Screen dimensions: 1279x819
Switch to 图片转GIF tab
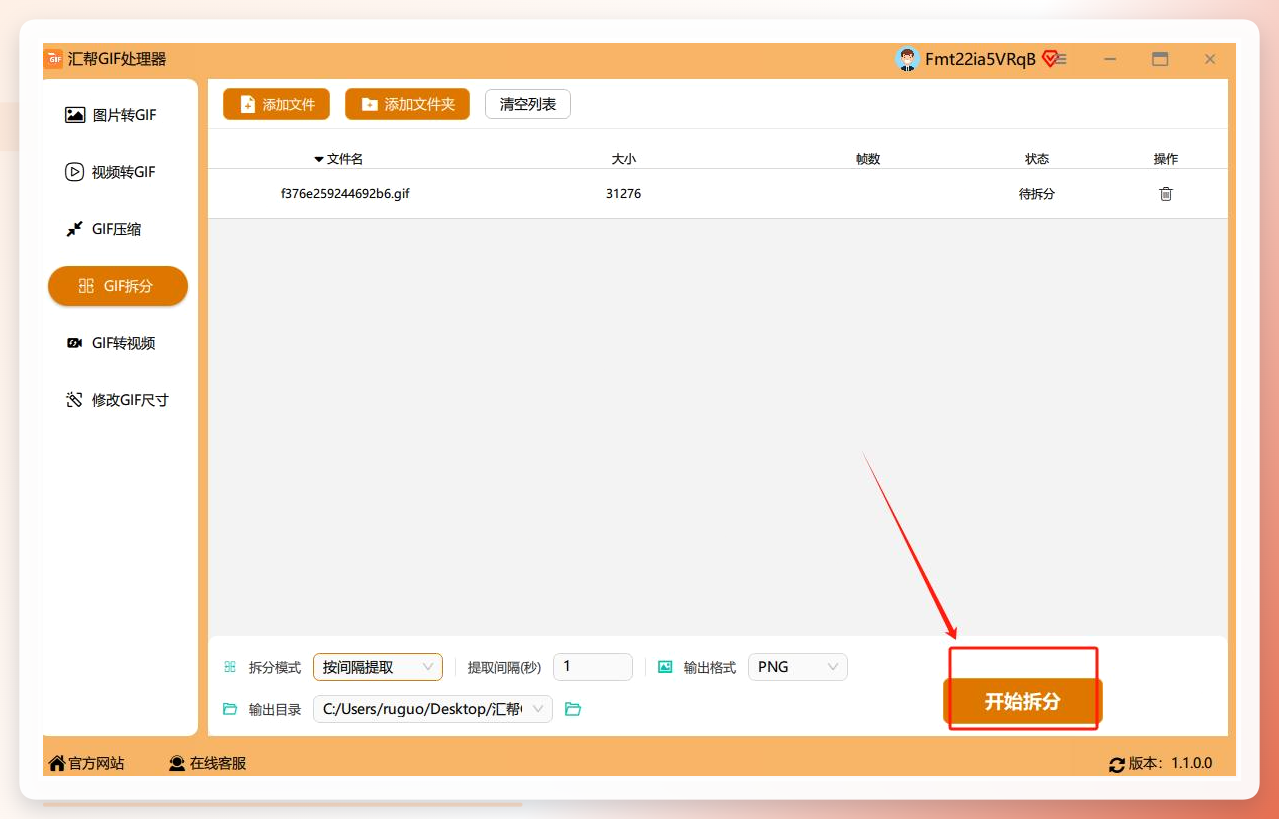coord(118,115)
